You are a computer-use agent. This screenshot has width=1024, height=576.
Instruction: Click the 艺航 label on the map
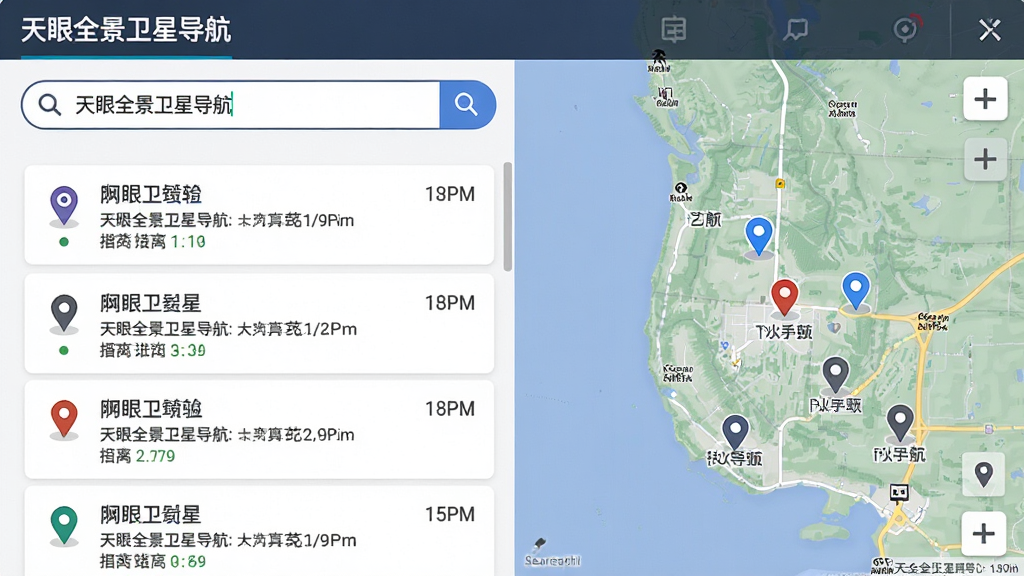click(x=706, y=219)
